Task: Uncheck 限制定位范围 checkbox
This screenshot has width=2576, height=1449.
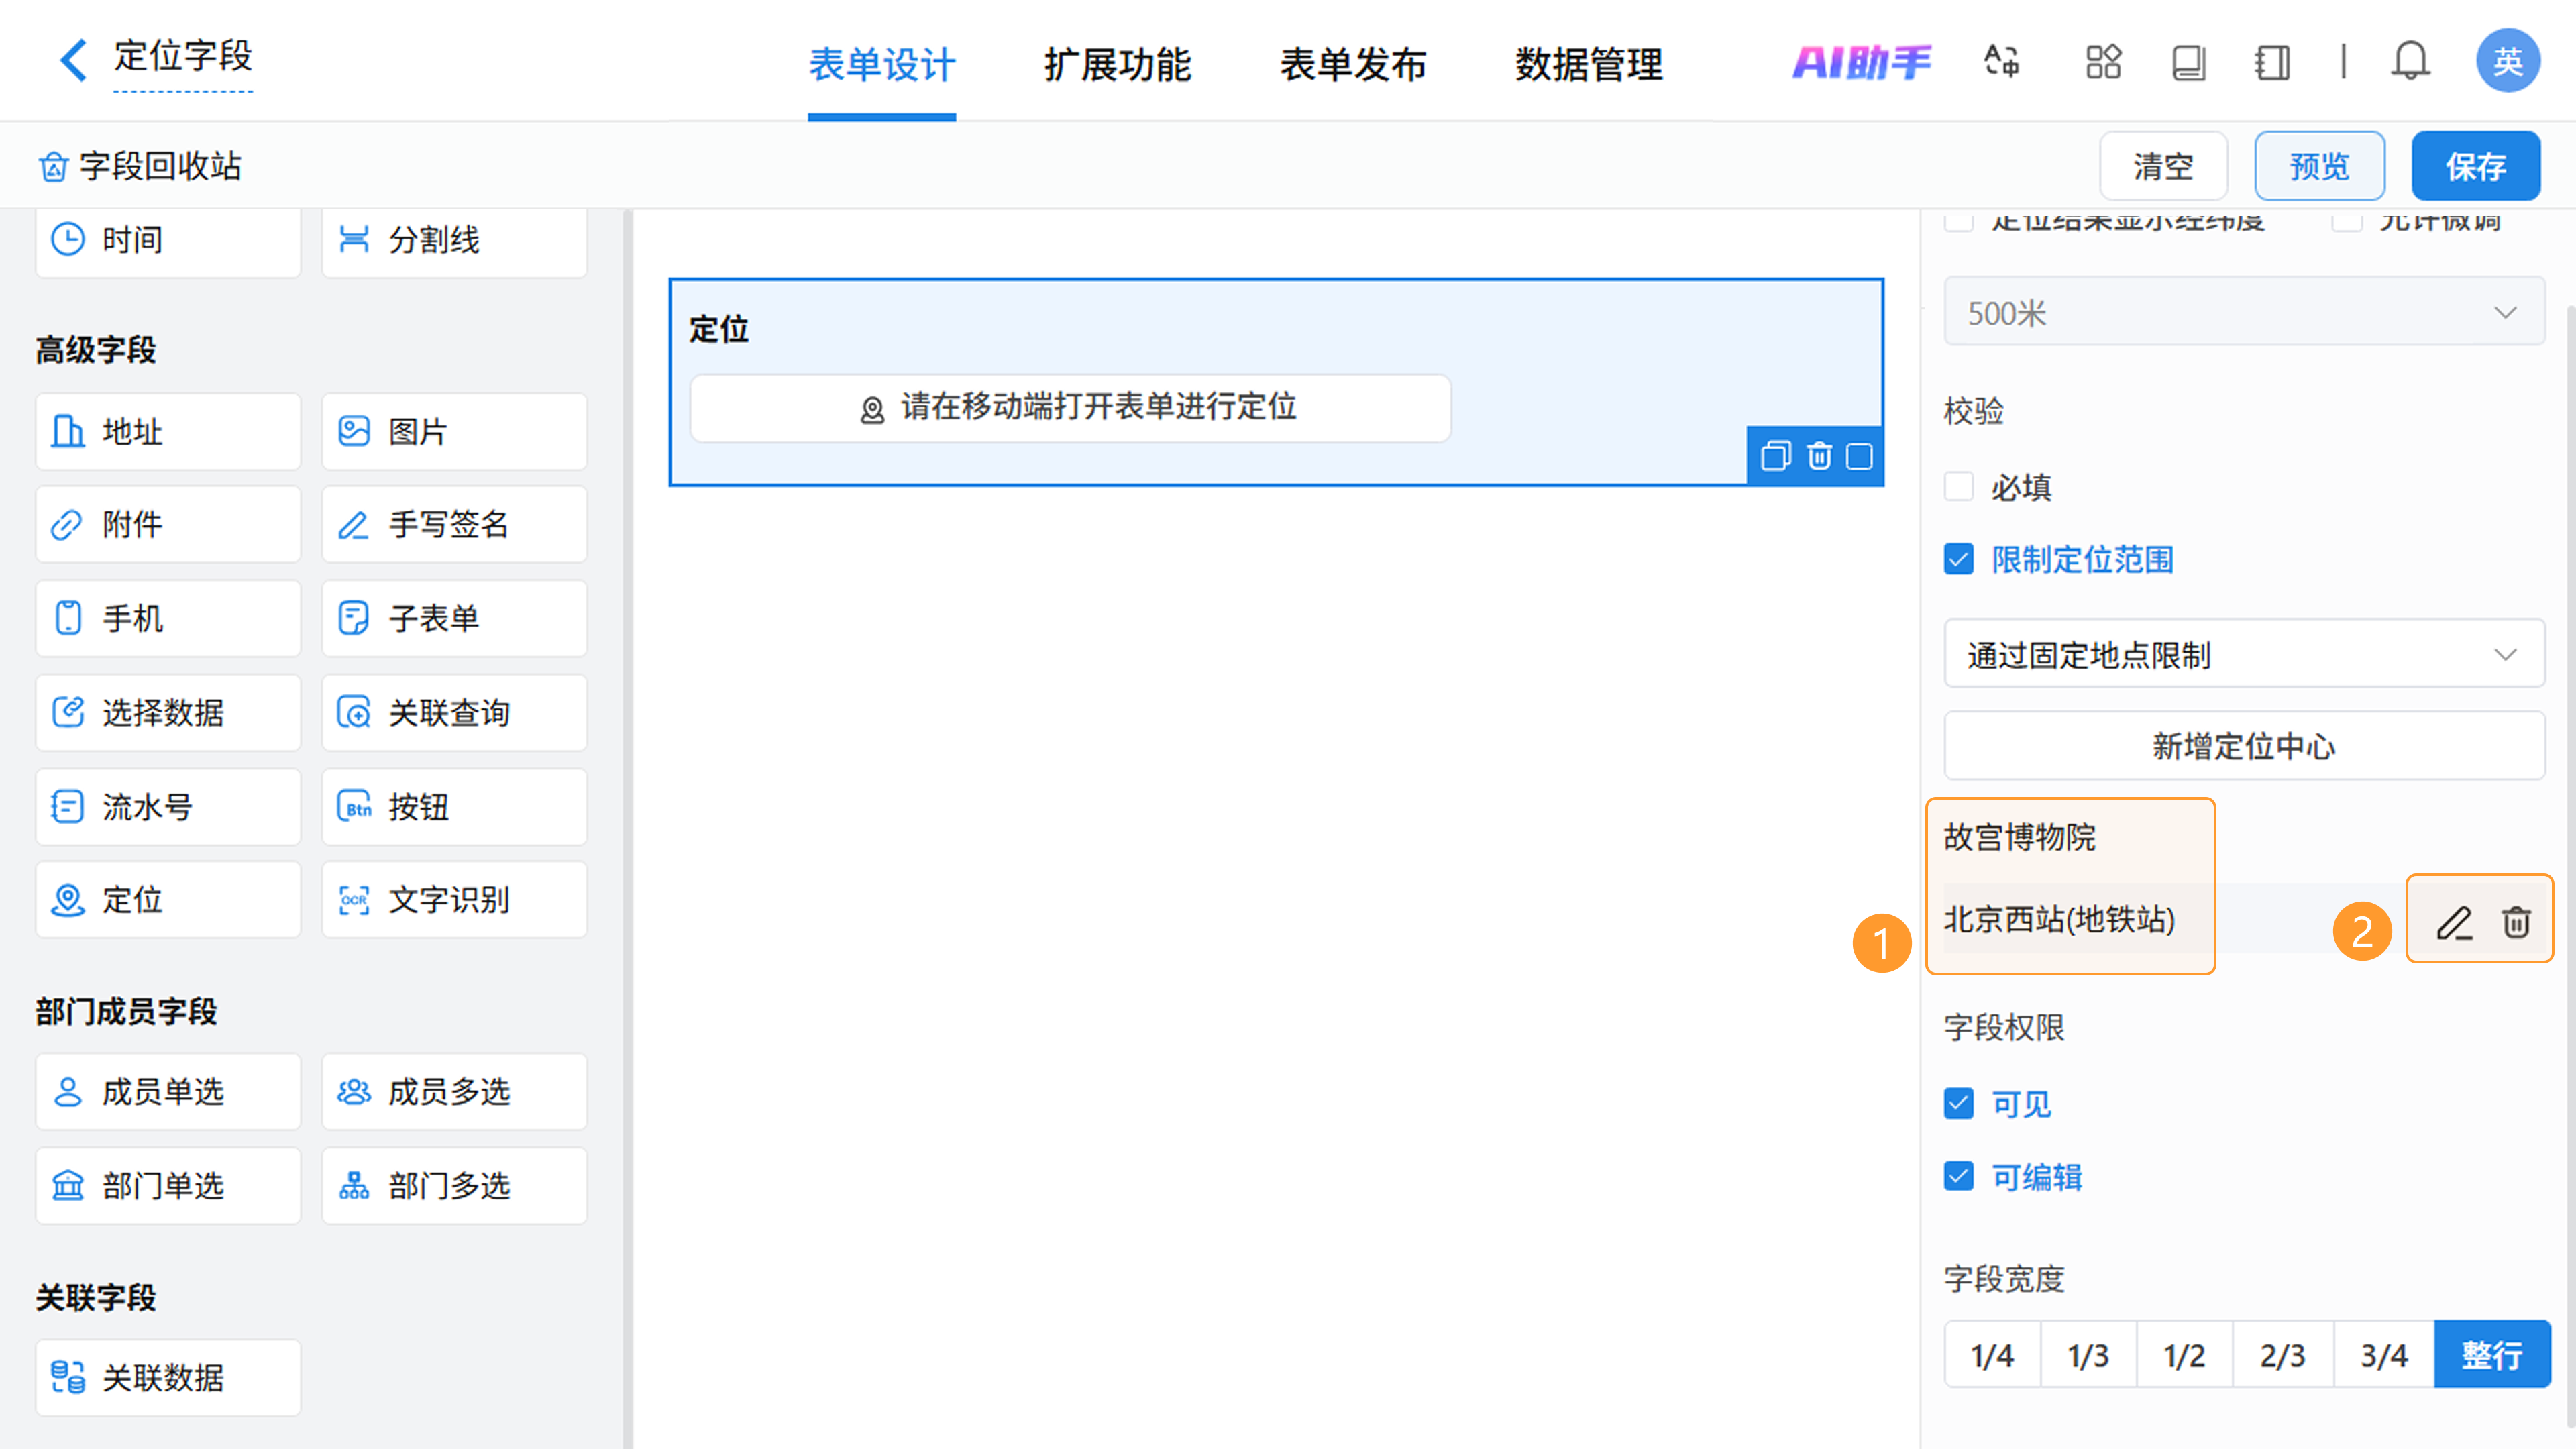Action: tap(1959, 559)
